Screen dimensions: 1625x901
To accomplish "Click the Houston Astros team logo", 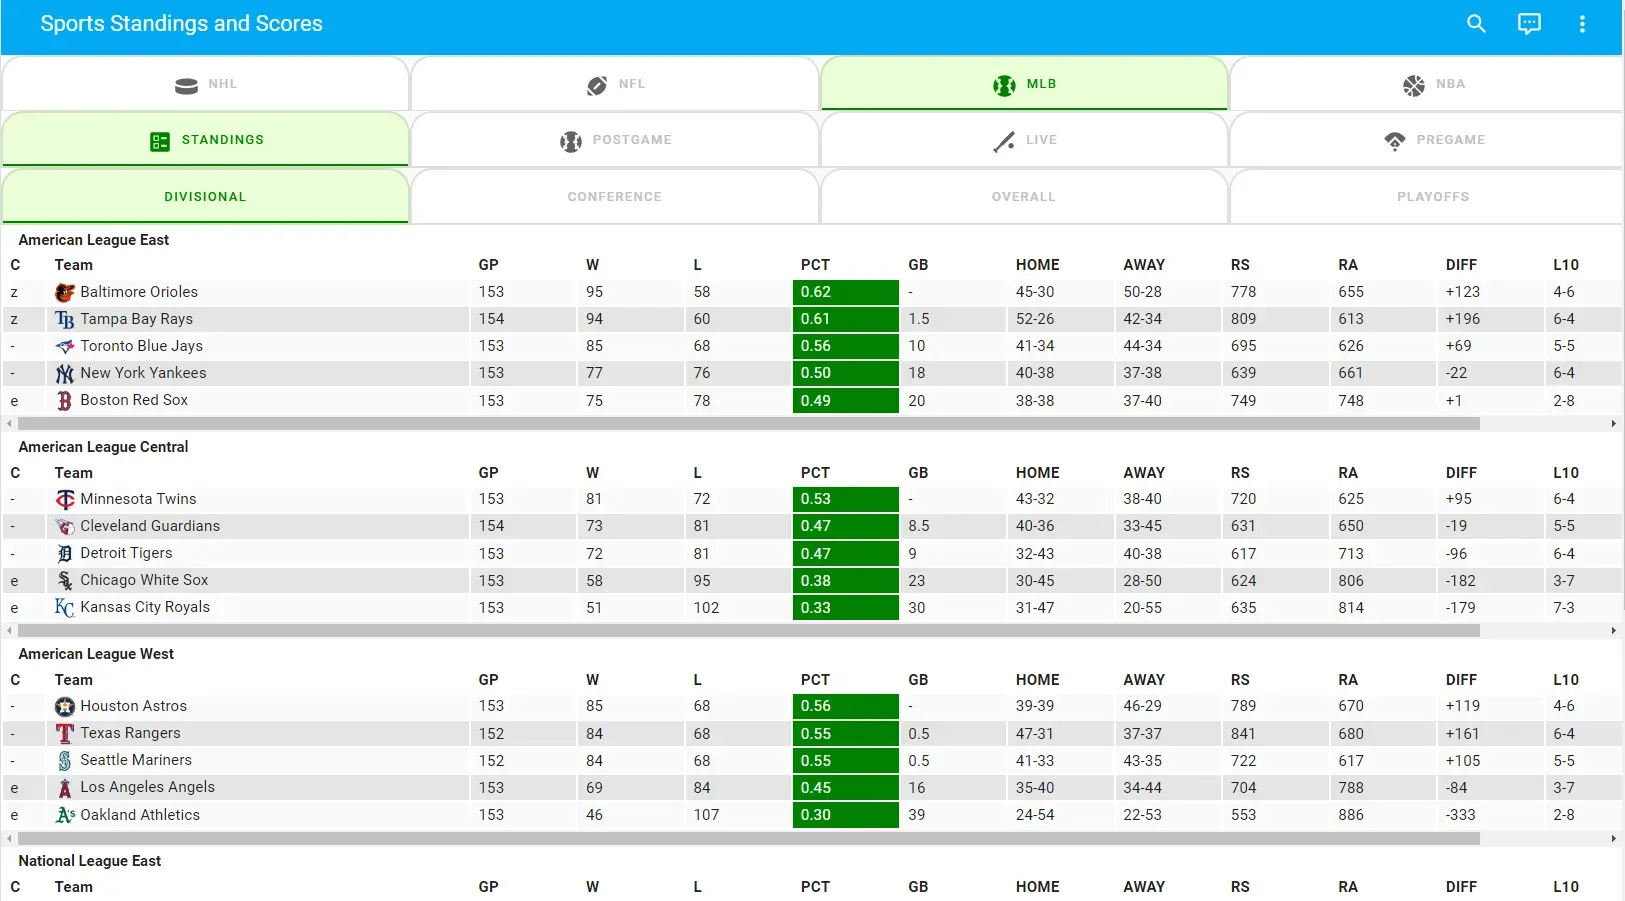I will pos(65,706).
